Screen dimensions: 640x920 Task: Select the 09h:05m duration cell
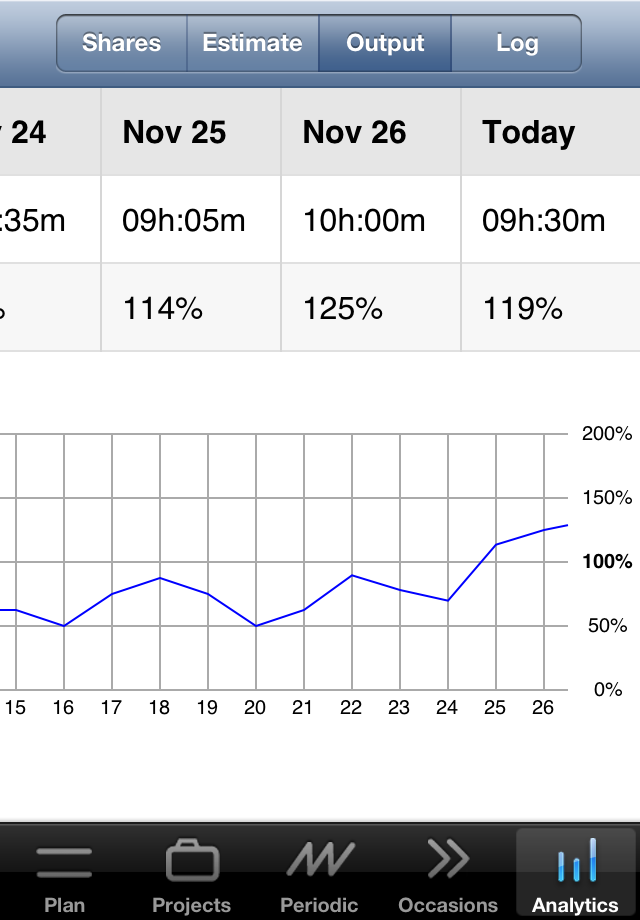tap(191, 220)
